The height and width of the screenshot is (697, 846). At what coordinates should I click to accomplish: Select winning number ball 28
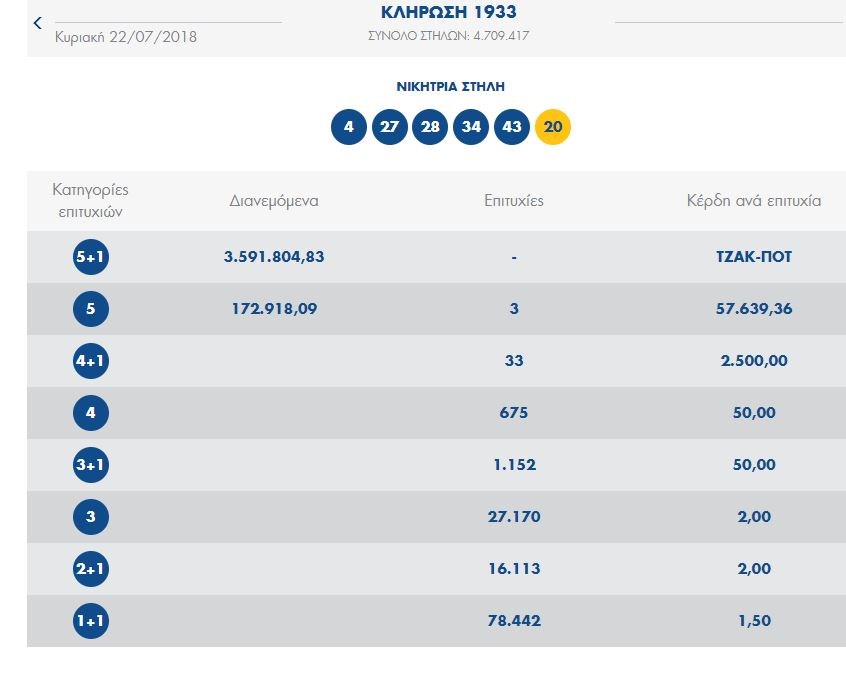tap(430, 127)
